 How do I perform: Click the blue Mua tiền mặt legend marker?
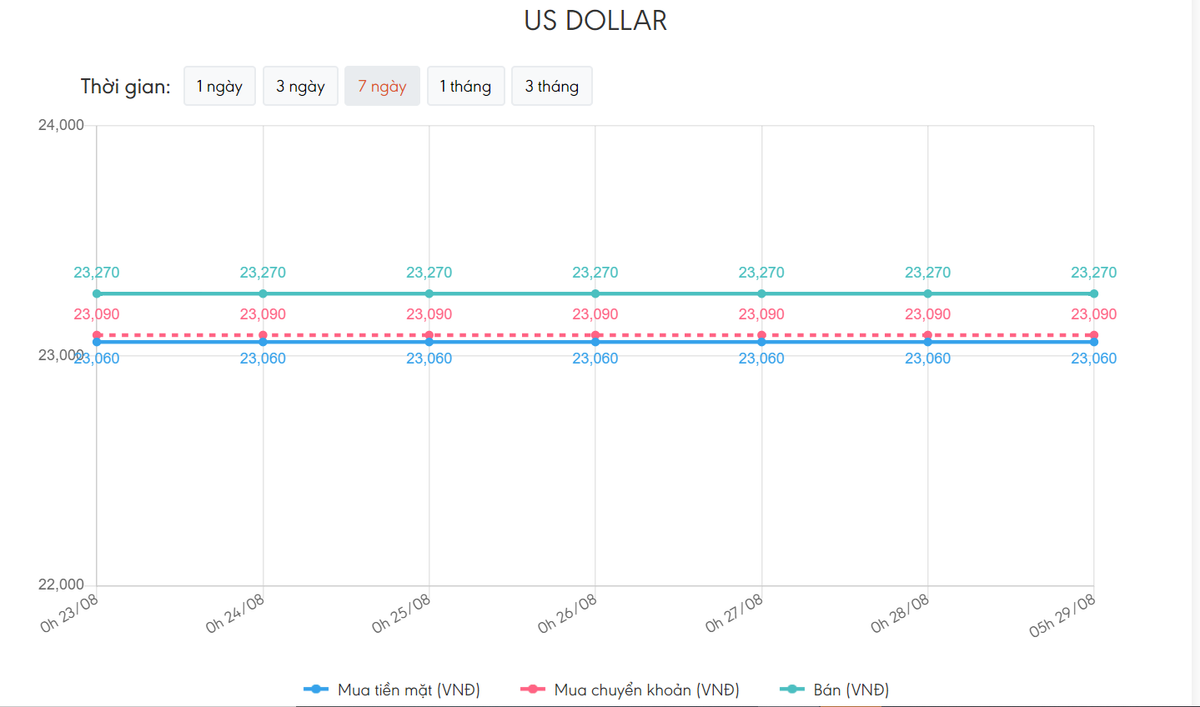[316, 690]
